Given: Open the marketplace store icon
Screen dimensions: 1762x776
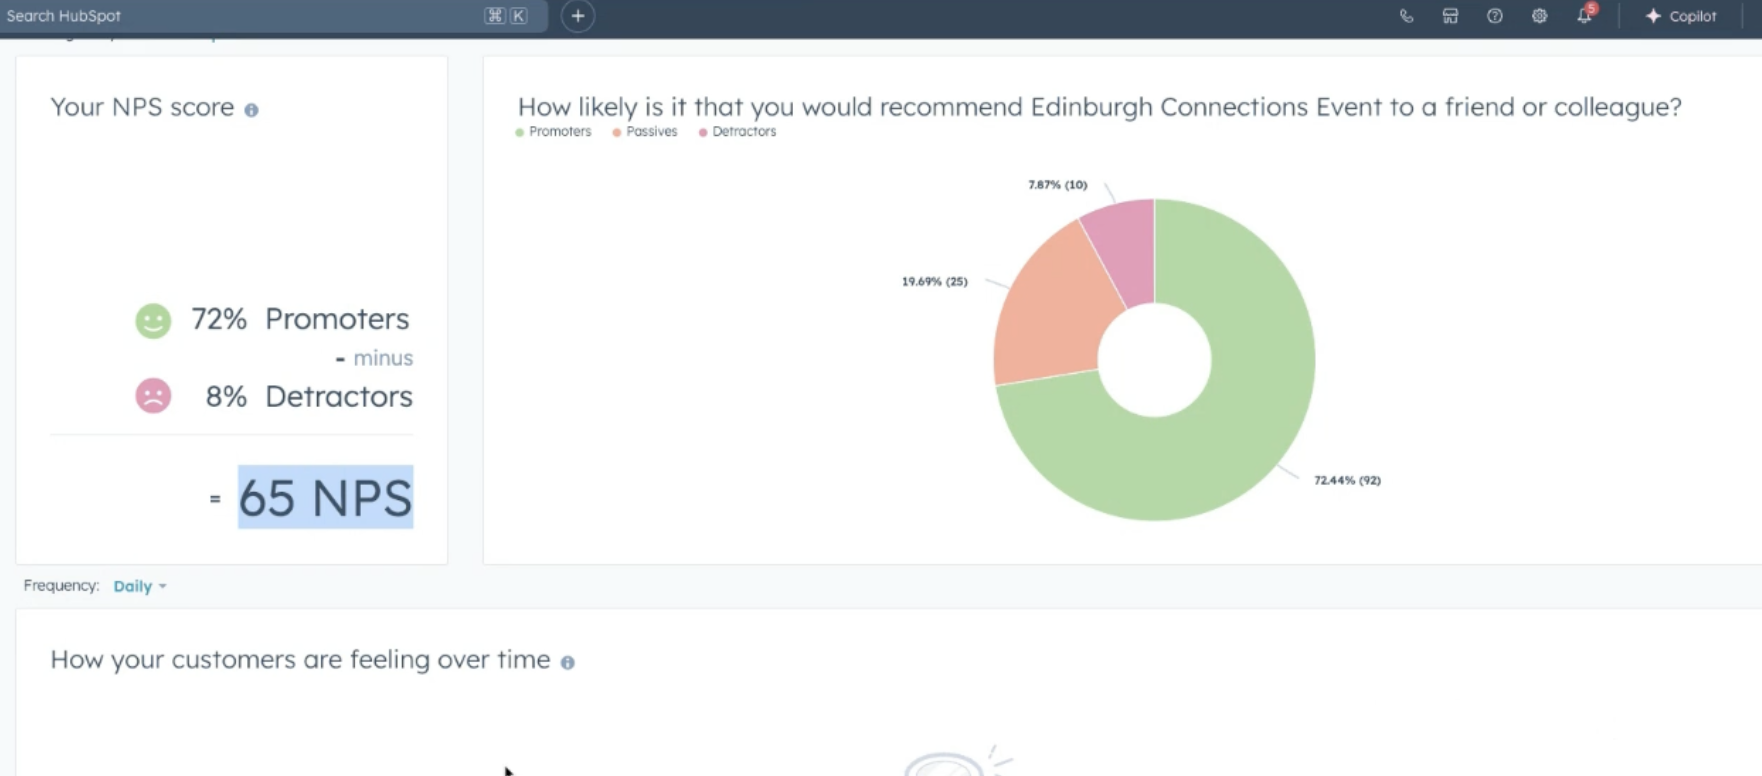Looking at the screenshot, I should (1450, 16).
